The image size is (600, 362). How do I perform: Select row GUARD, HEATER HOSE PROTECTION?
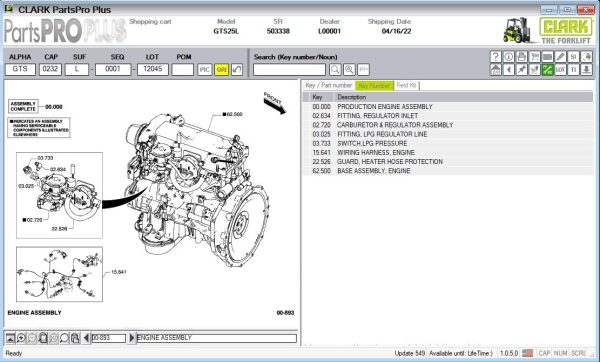click(x=448, y=162)
